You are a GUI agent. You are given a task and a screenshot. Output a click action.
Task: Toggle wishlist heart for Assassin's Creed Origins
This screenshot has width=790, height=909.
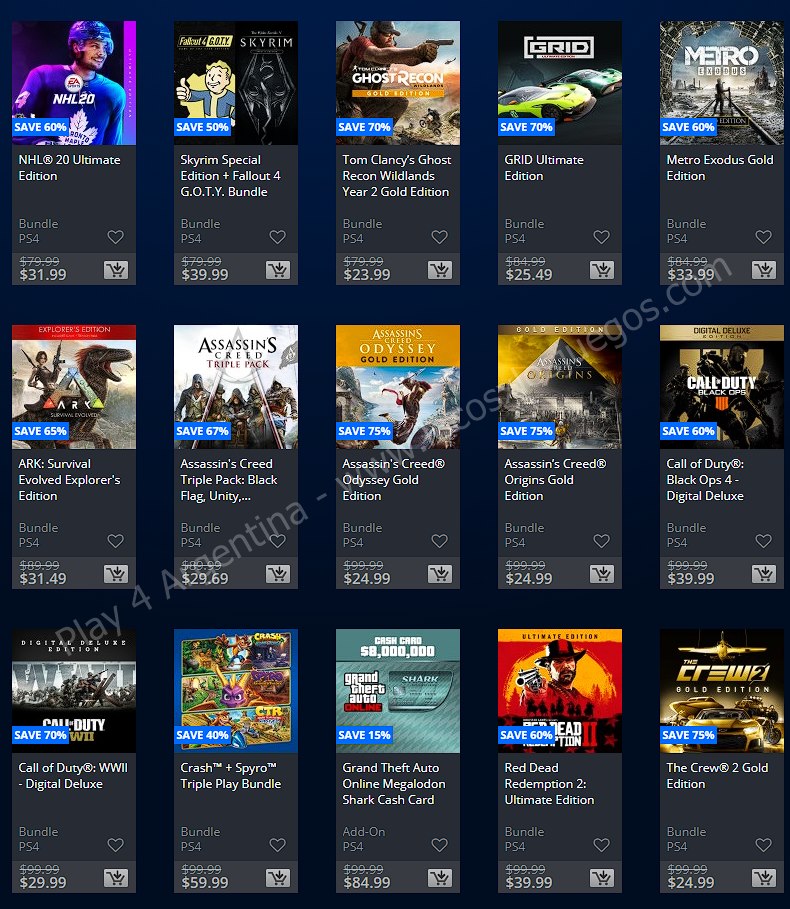point(601,541)
